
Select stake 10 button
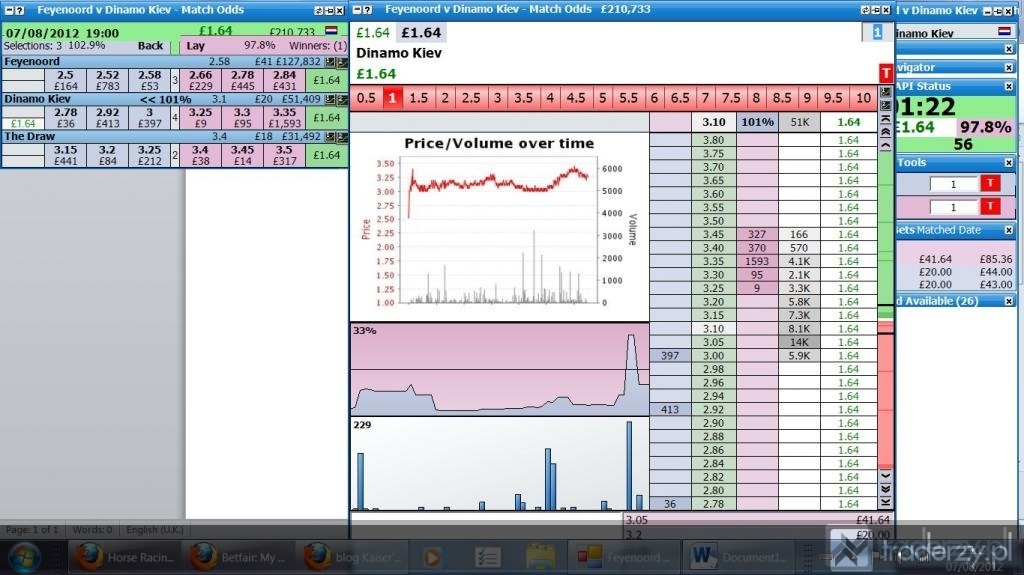(863, 98)
